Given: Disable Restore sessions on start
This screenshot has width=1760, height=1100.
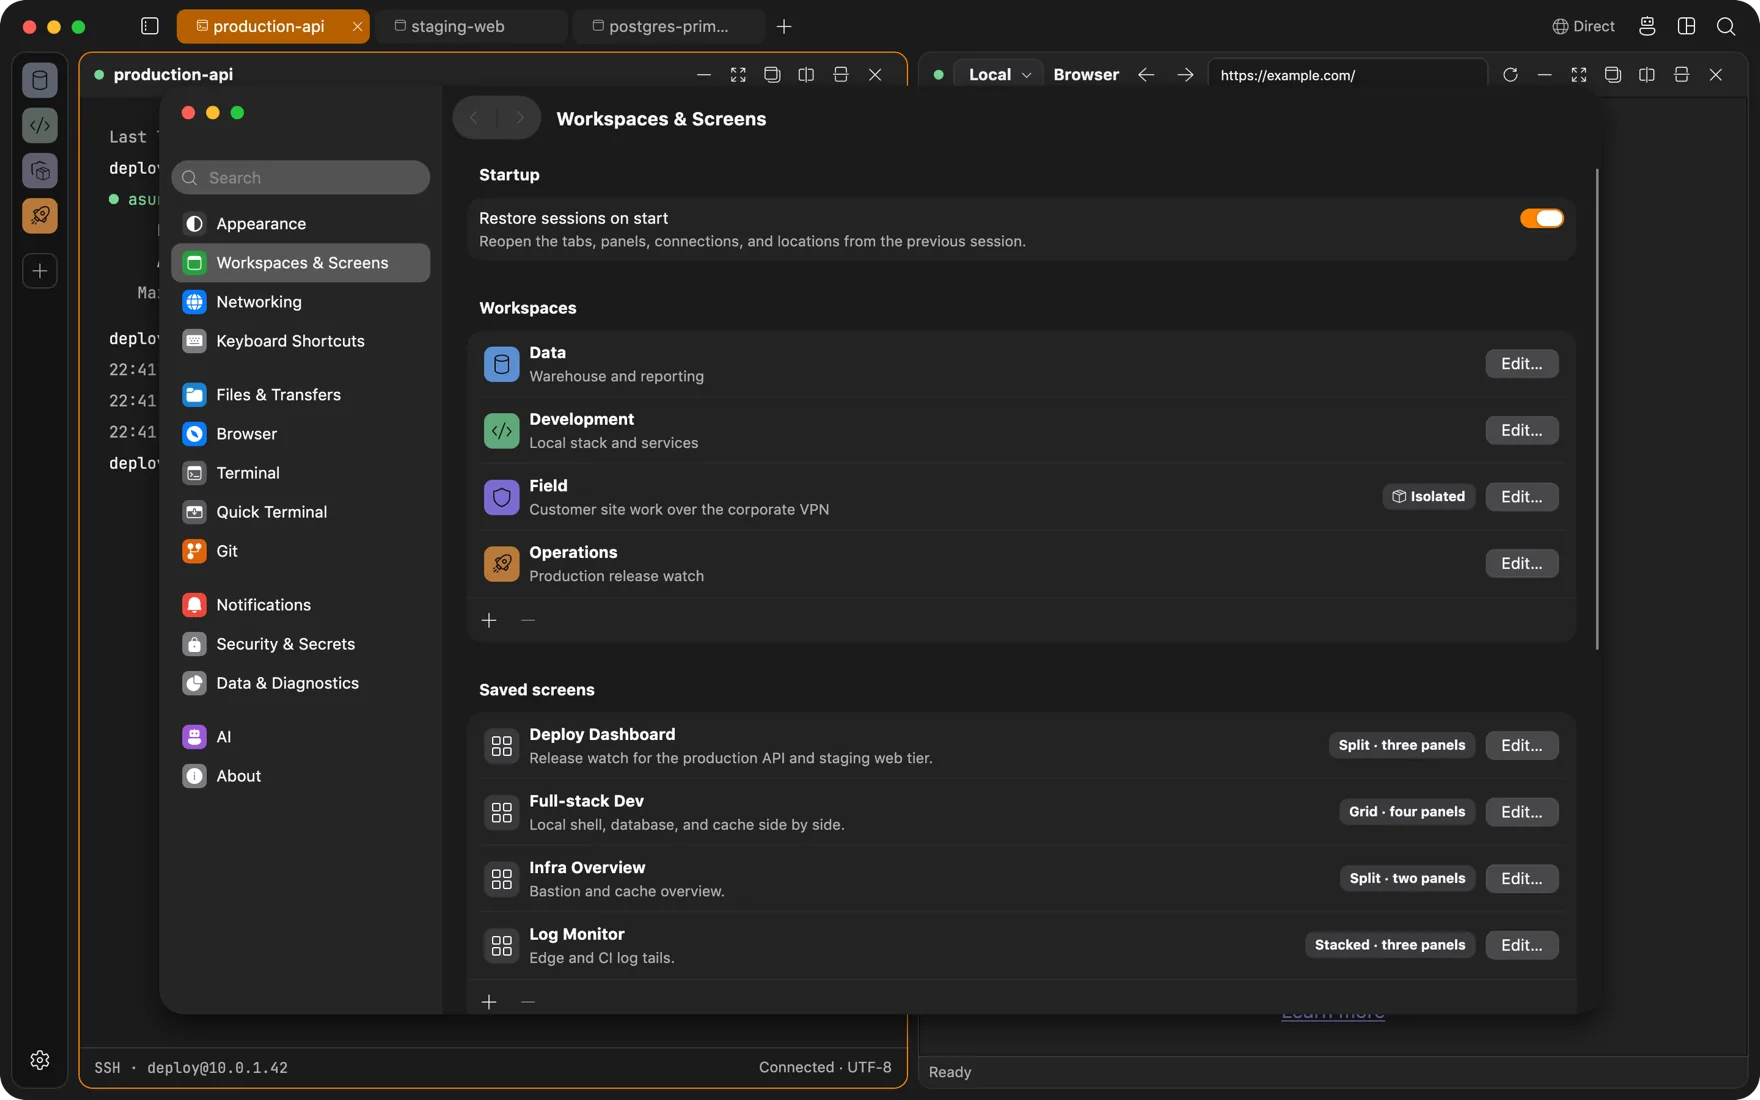Looking at the screenshot, I should (1541, 218).
